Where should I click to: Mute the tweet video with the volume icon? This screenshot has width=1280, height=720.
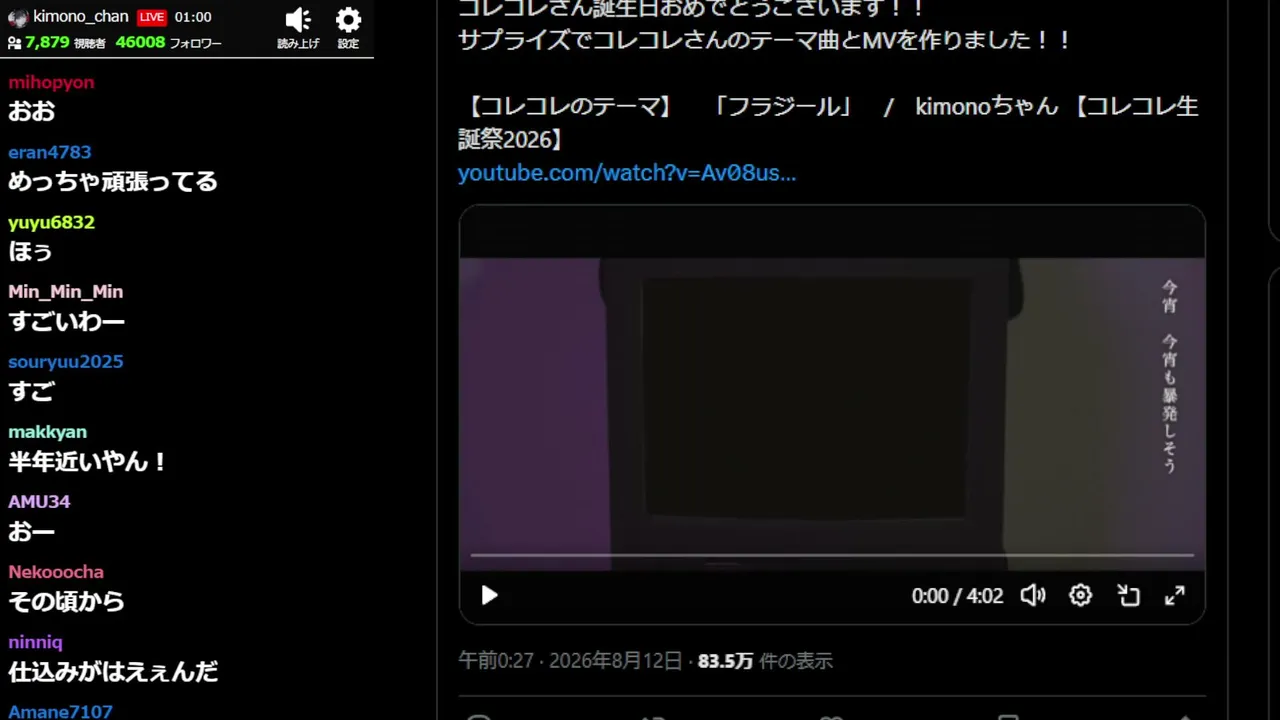(x=1033, y=596)
